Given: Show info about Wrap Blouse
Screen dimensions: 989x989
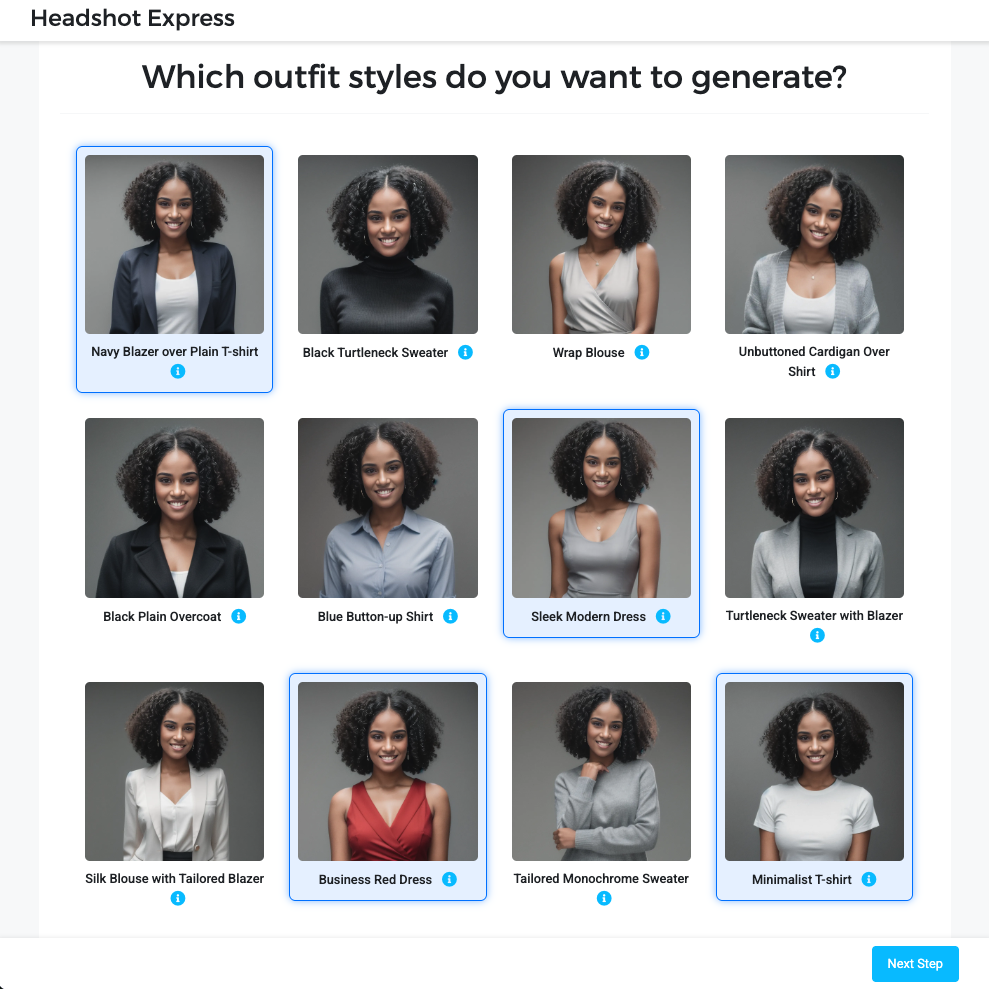Looking at the screenshot, I should coord(642,353).
